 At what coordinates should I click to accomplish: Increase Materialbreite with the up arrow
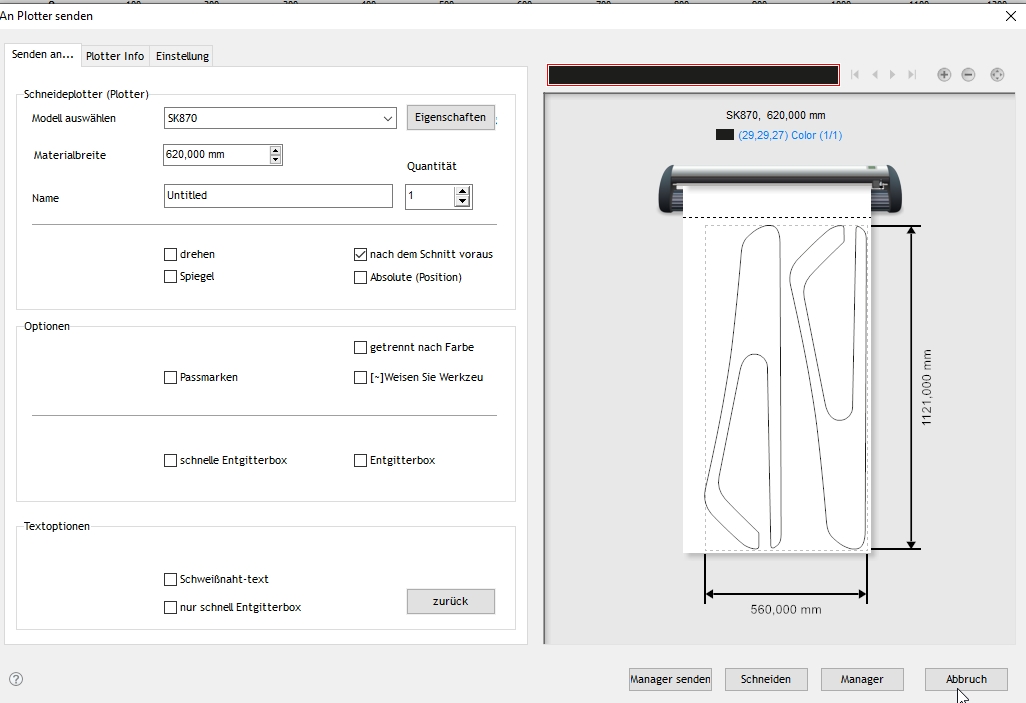[275, 150]
